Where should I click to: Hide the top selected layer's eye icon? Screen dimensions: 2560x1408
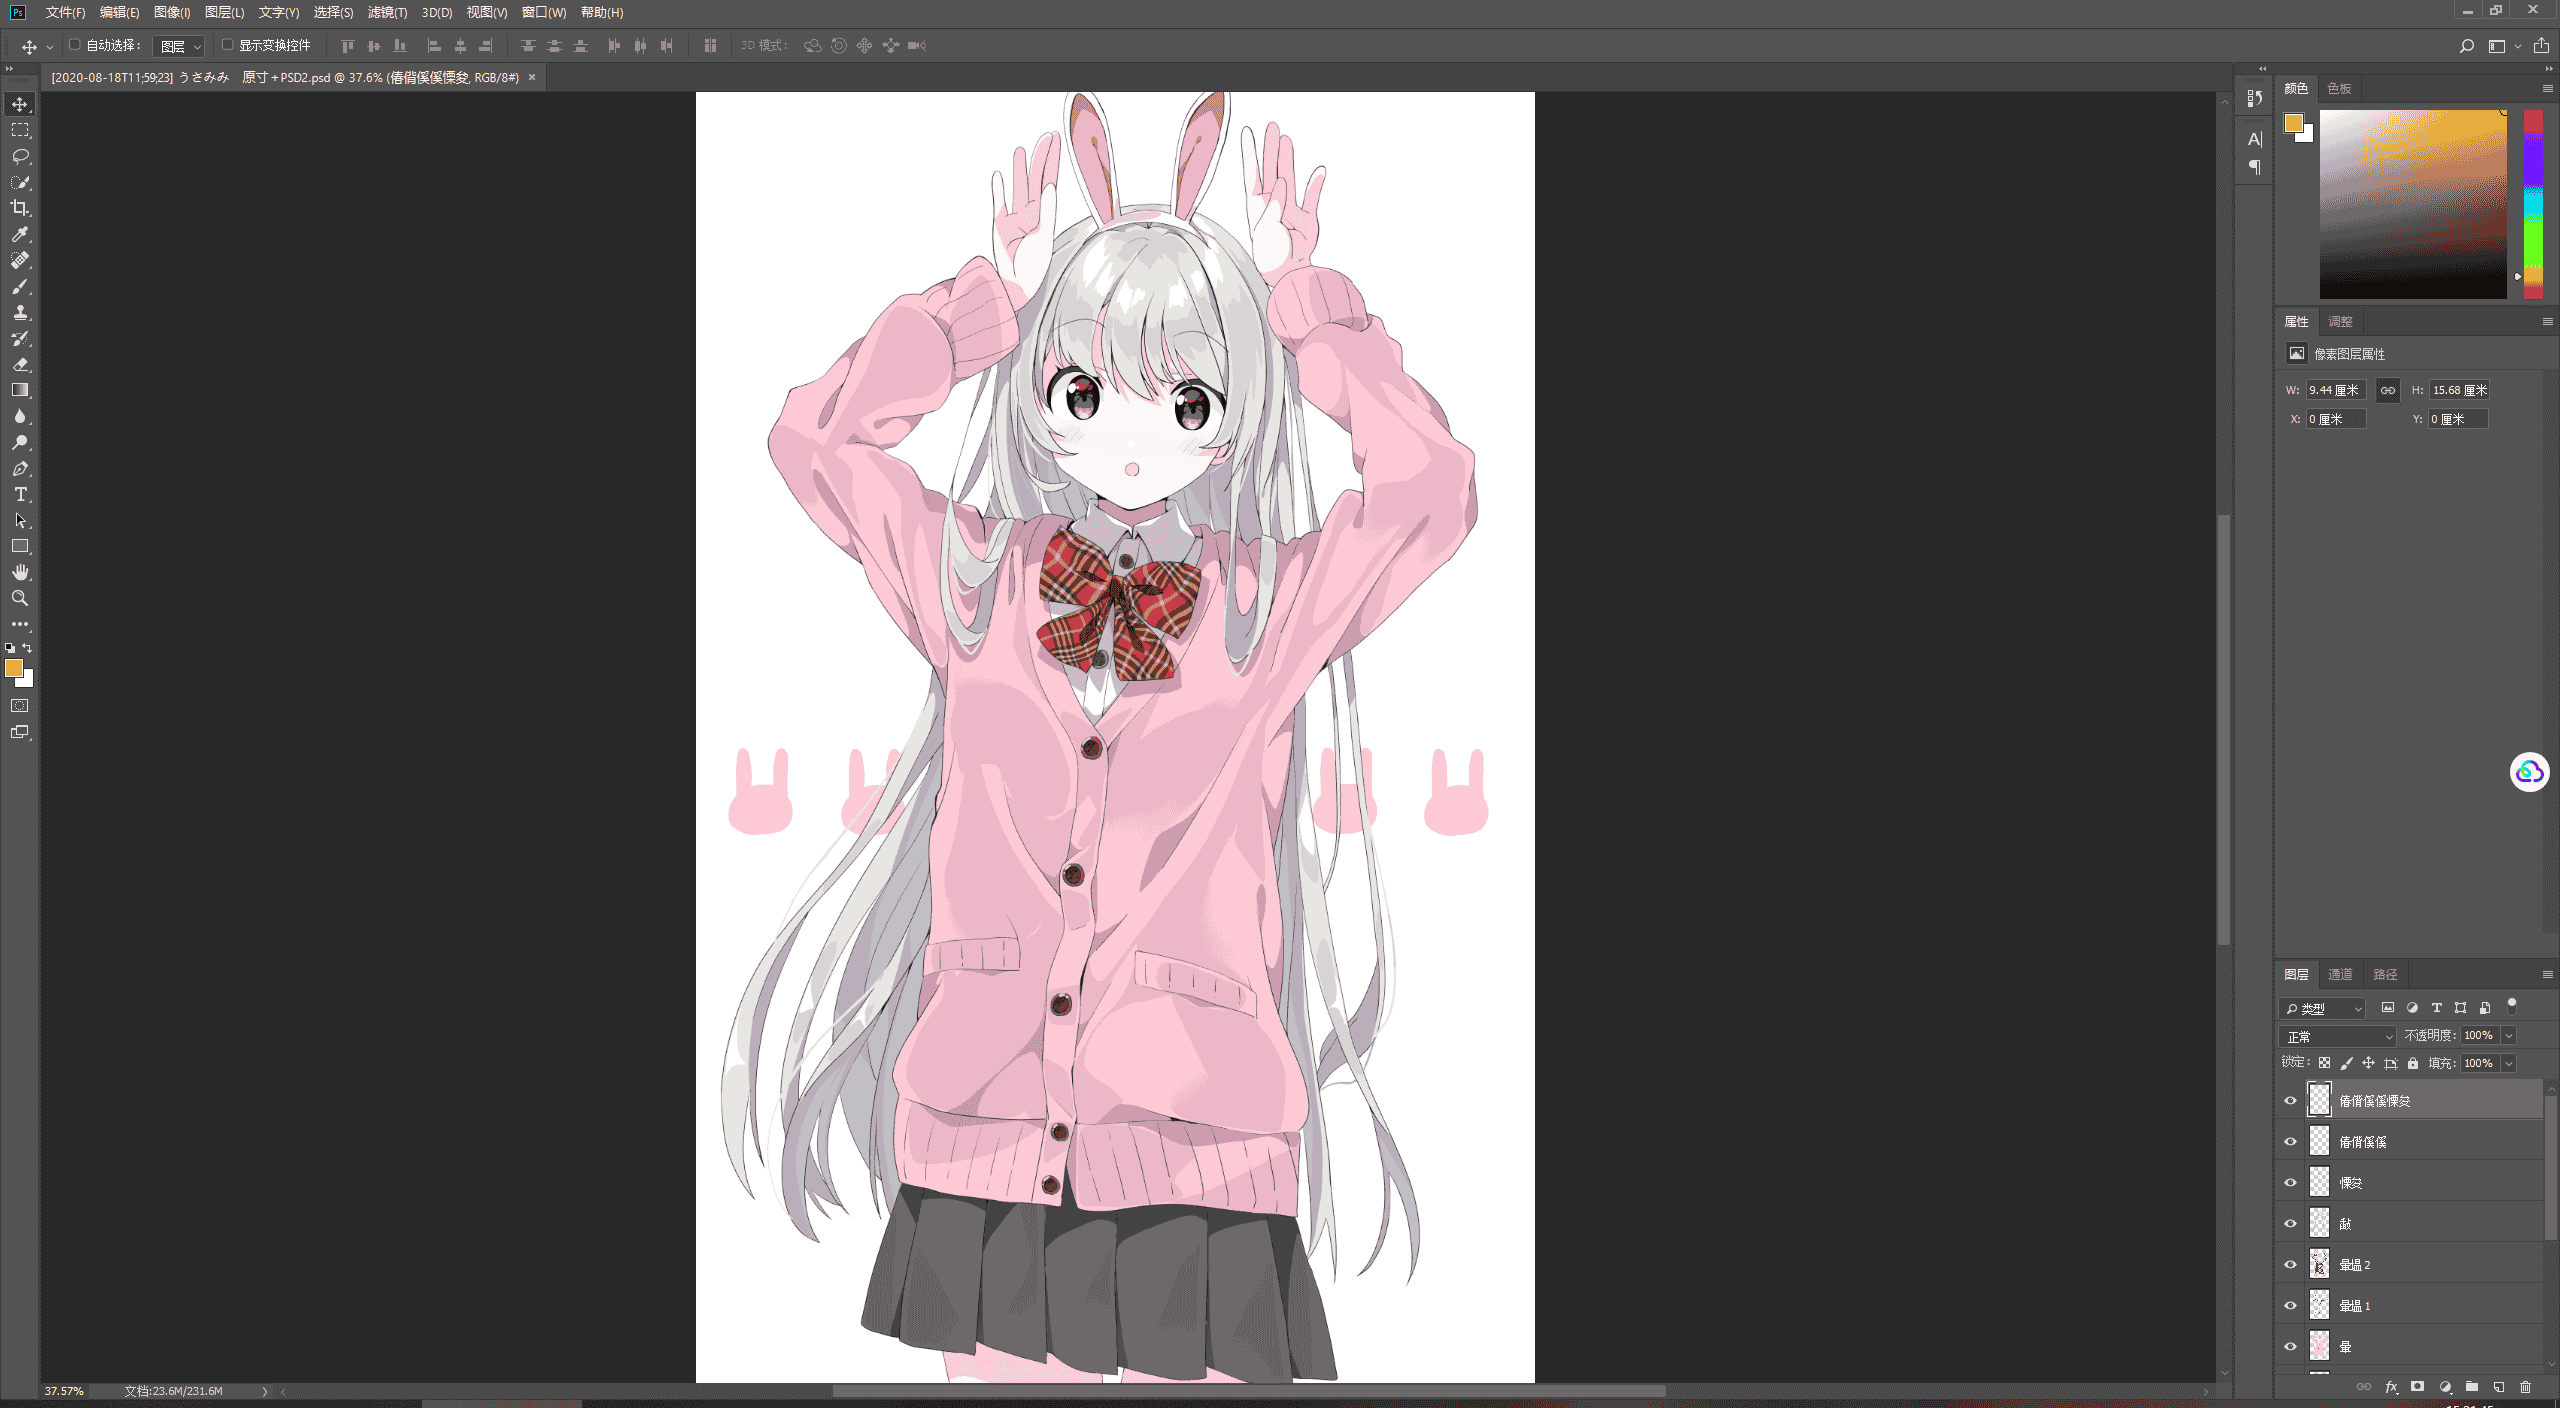[2290, 1100]
